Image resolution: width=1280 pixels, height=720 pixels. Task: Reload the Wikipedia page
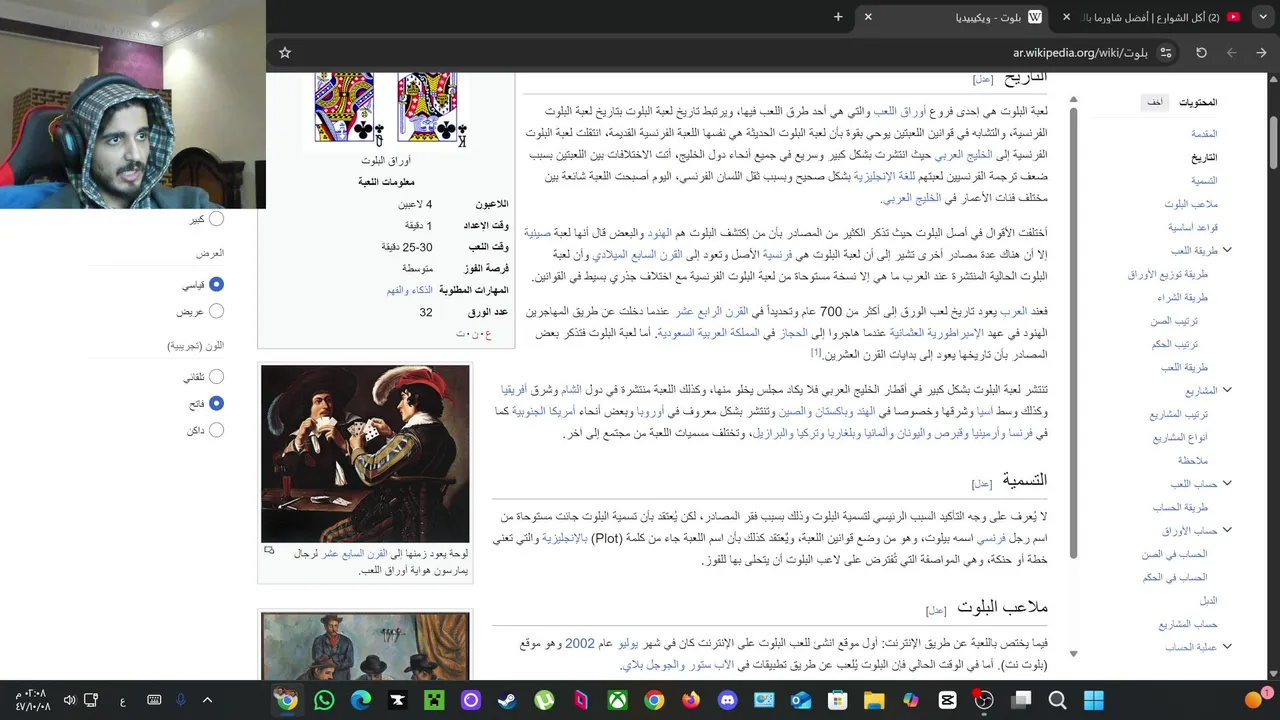click(1201, 53)
